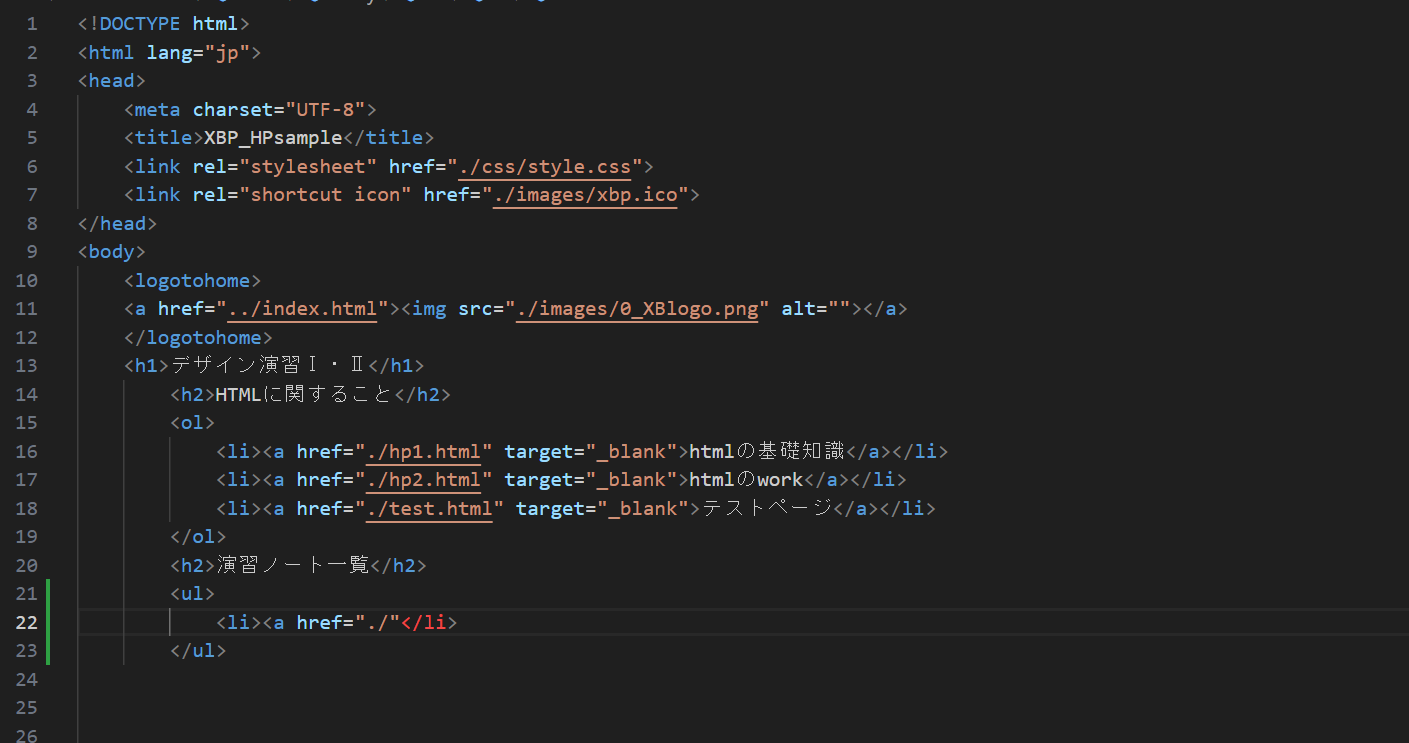Screen dimensions: 1409x743
Task: Click the "stylesheet" rel value
Action: tap(308, 166)
